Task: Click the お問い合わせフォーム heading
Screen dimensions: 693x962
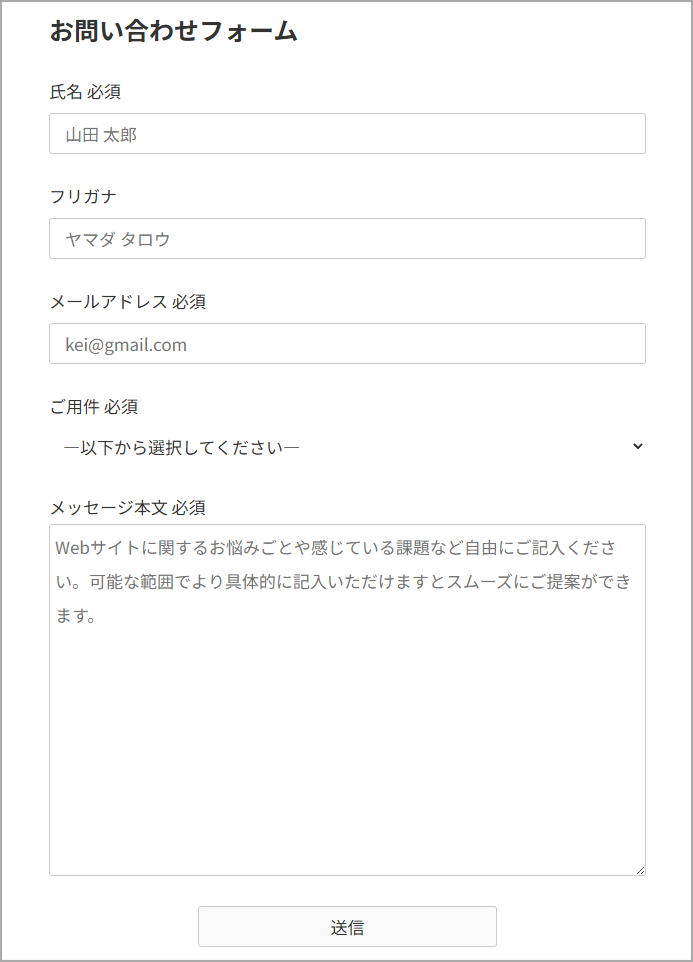Action: (x=174, y=31)
